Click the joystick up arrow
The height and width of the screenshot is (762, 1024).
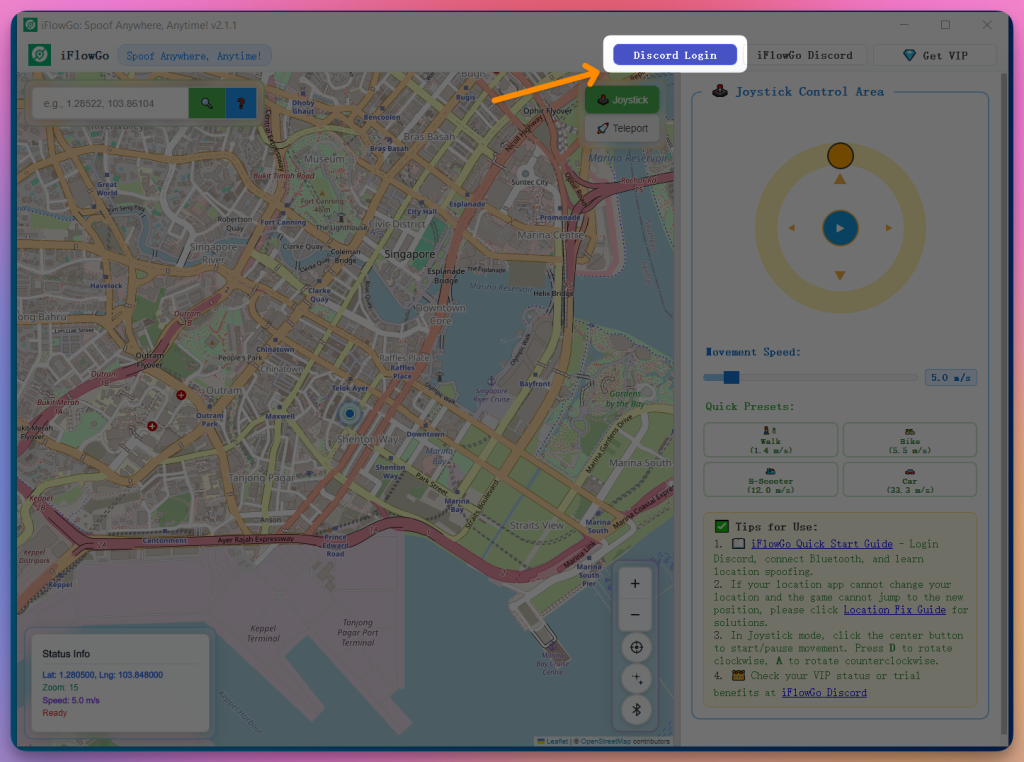[840, 180]
